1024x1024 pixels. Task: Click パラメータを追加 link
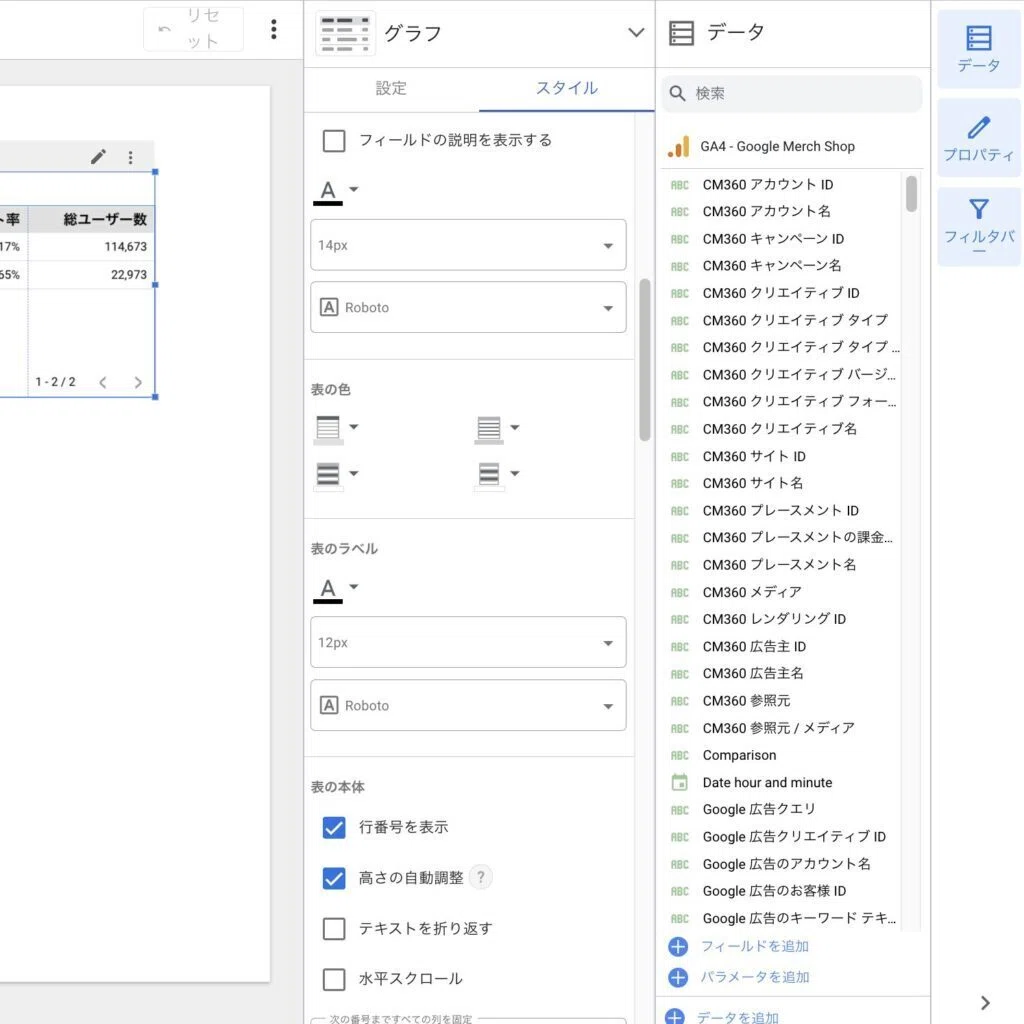[754, 977]
